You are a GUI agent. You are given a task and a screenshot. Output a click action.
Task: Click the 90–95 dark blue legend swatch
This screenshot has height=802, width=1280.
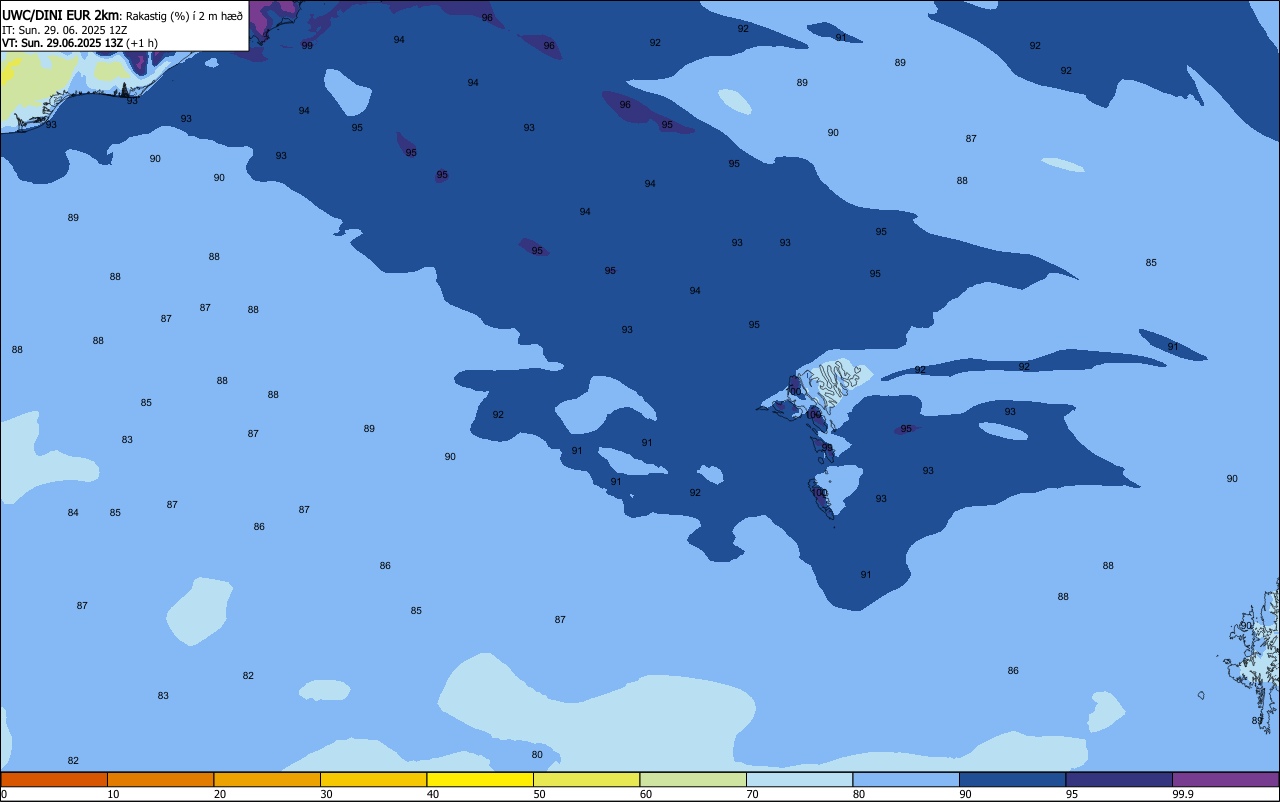coord(1012,779)
